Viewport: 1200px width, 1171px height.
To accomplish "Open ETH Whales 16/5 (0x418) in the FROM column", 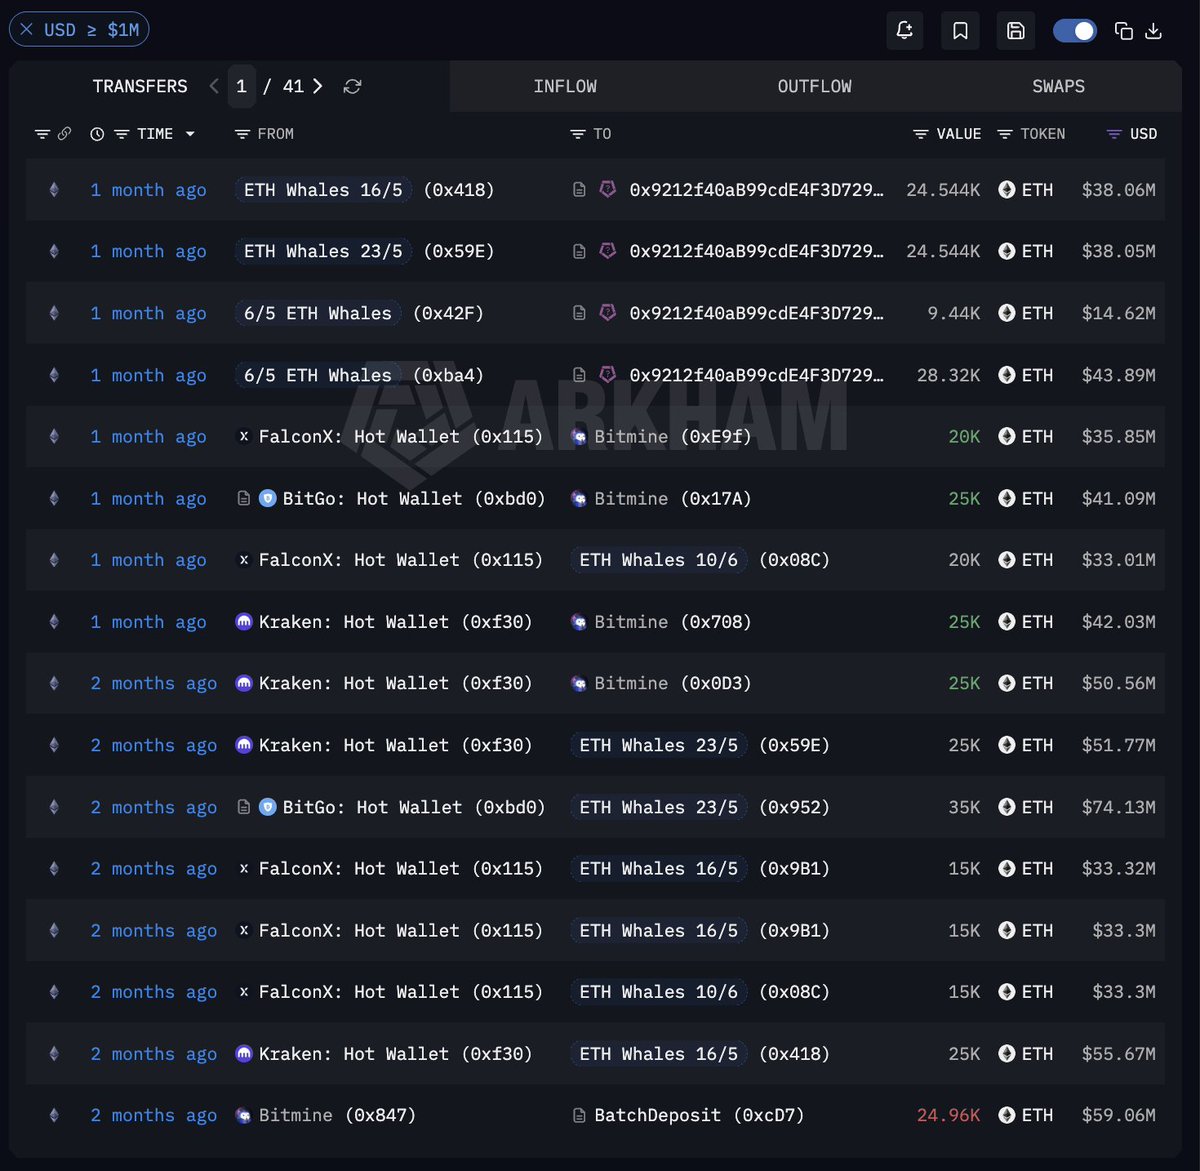I will (x=364, y=190).
